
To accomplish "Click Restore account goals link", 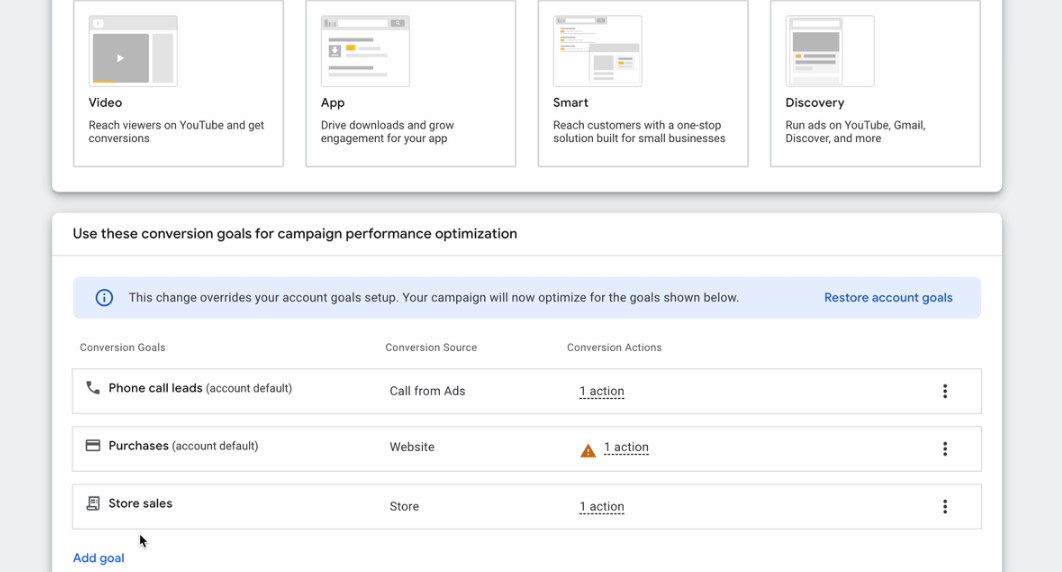I will coord(888,298).
